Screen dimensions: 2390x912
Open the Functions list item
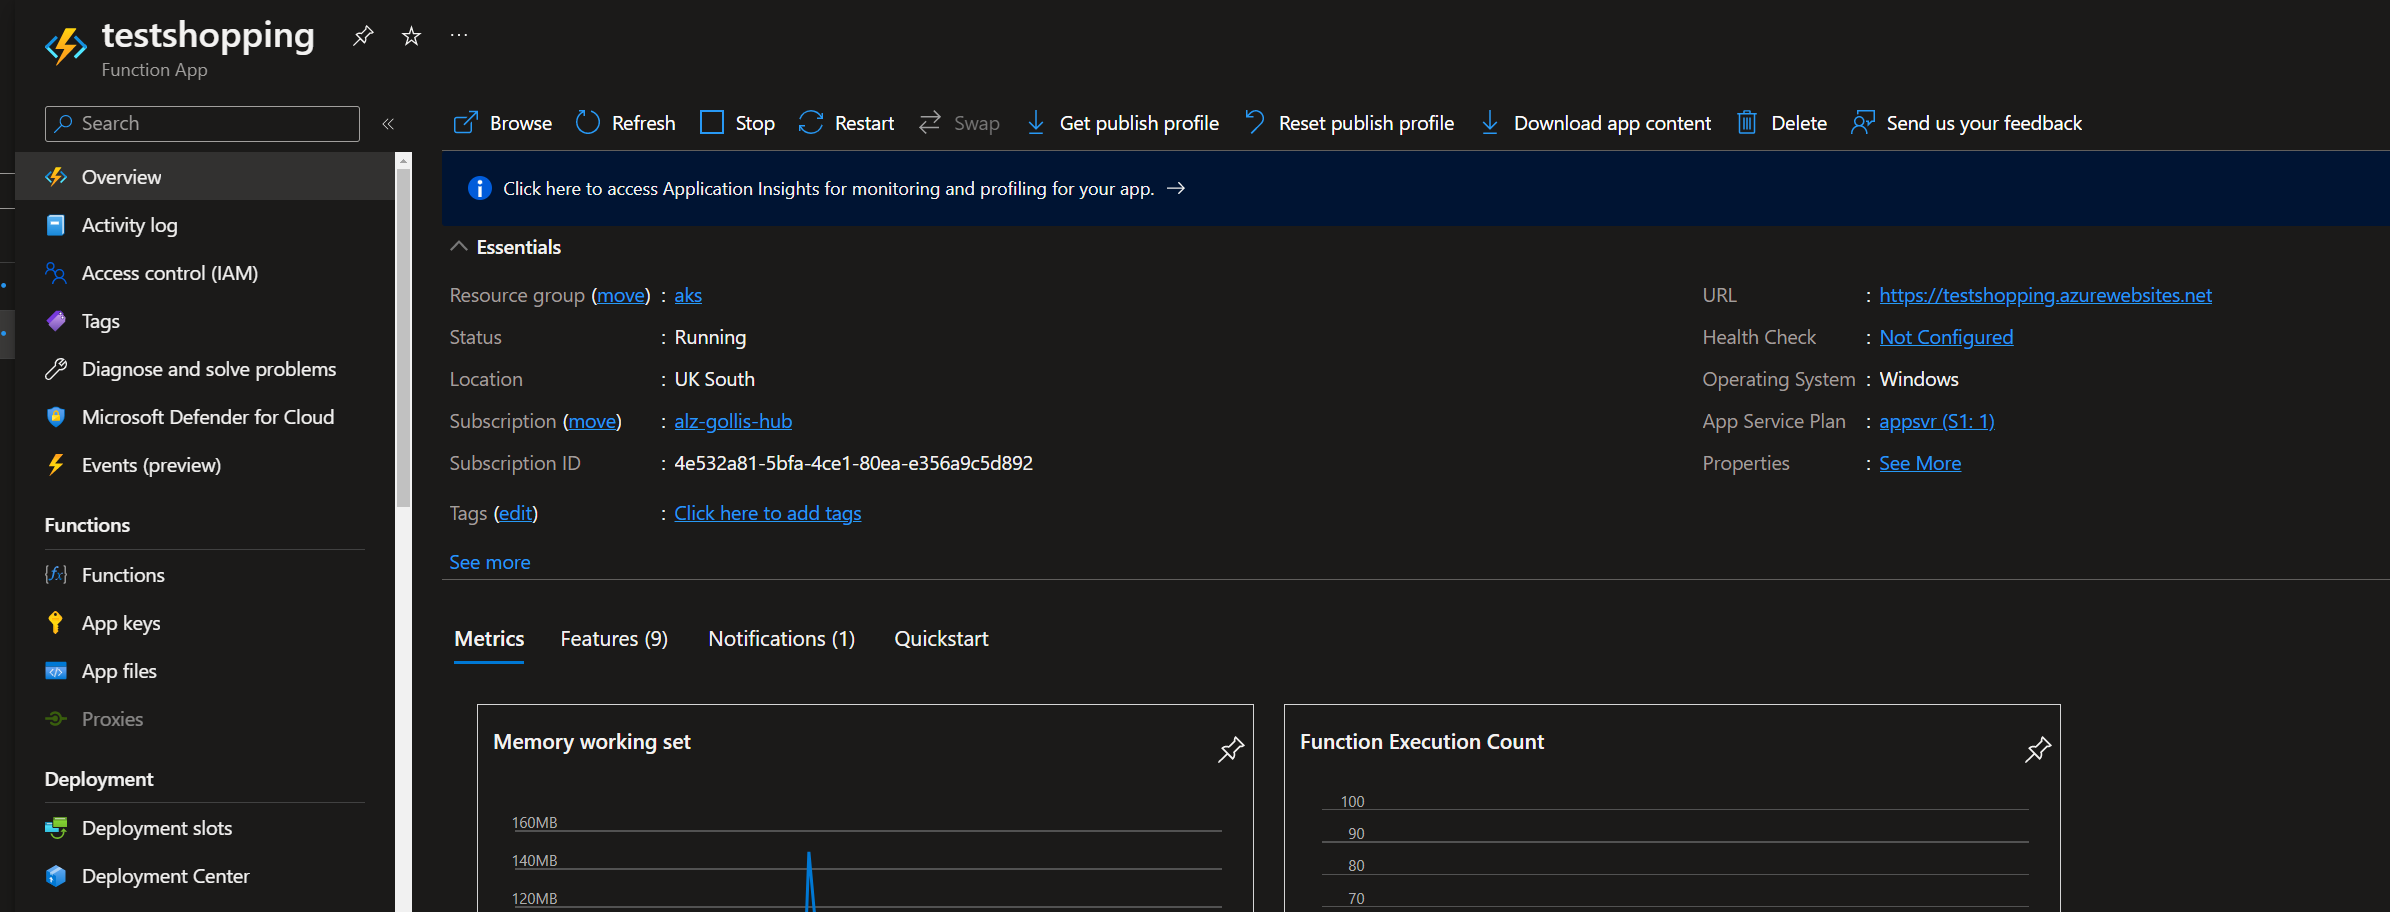pyautogui.click(x=206, y=575)
